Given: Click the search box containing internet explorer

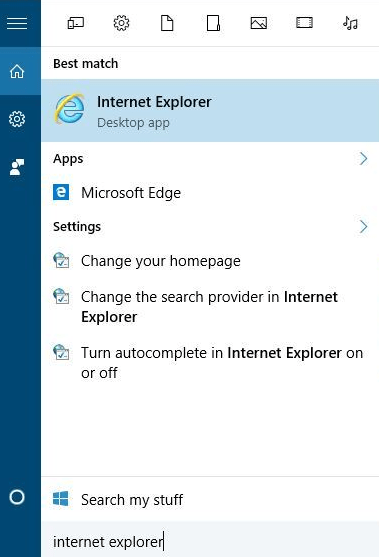Looking at the screenshot, I should 210,541.
